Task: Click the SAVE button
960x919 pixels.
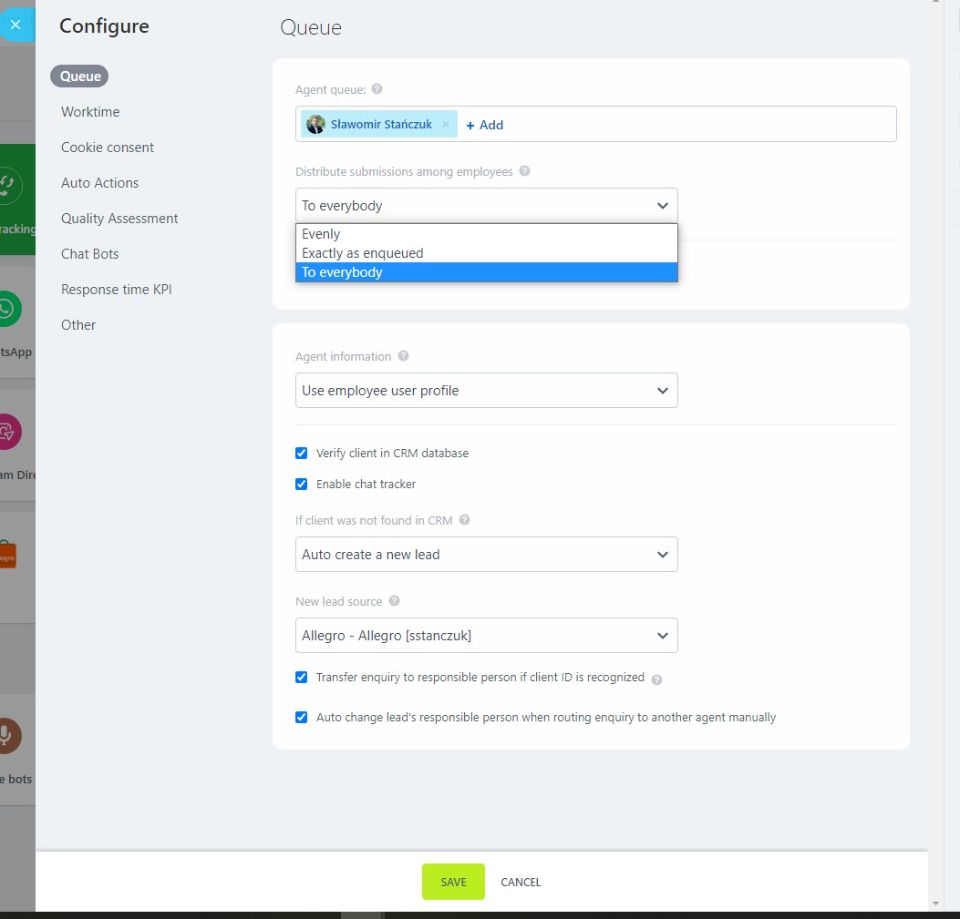Action: point(452,882)
